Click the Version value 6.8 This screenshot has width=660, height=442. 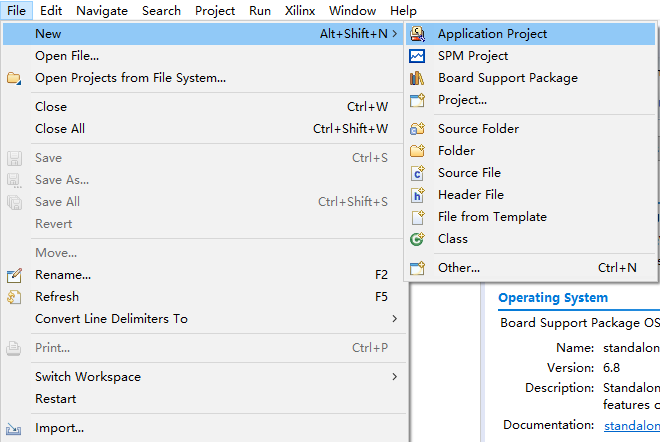tap(611, 368)
